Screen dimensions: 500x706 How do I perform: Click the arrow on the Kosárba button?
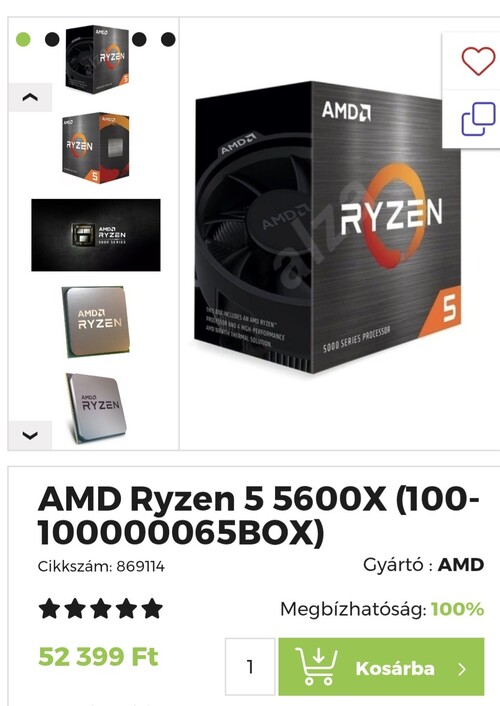462,670
